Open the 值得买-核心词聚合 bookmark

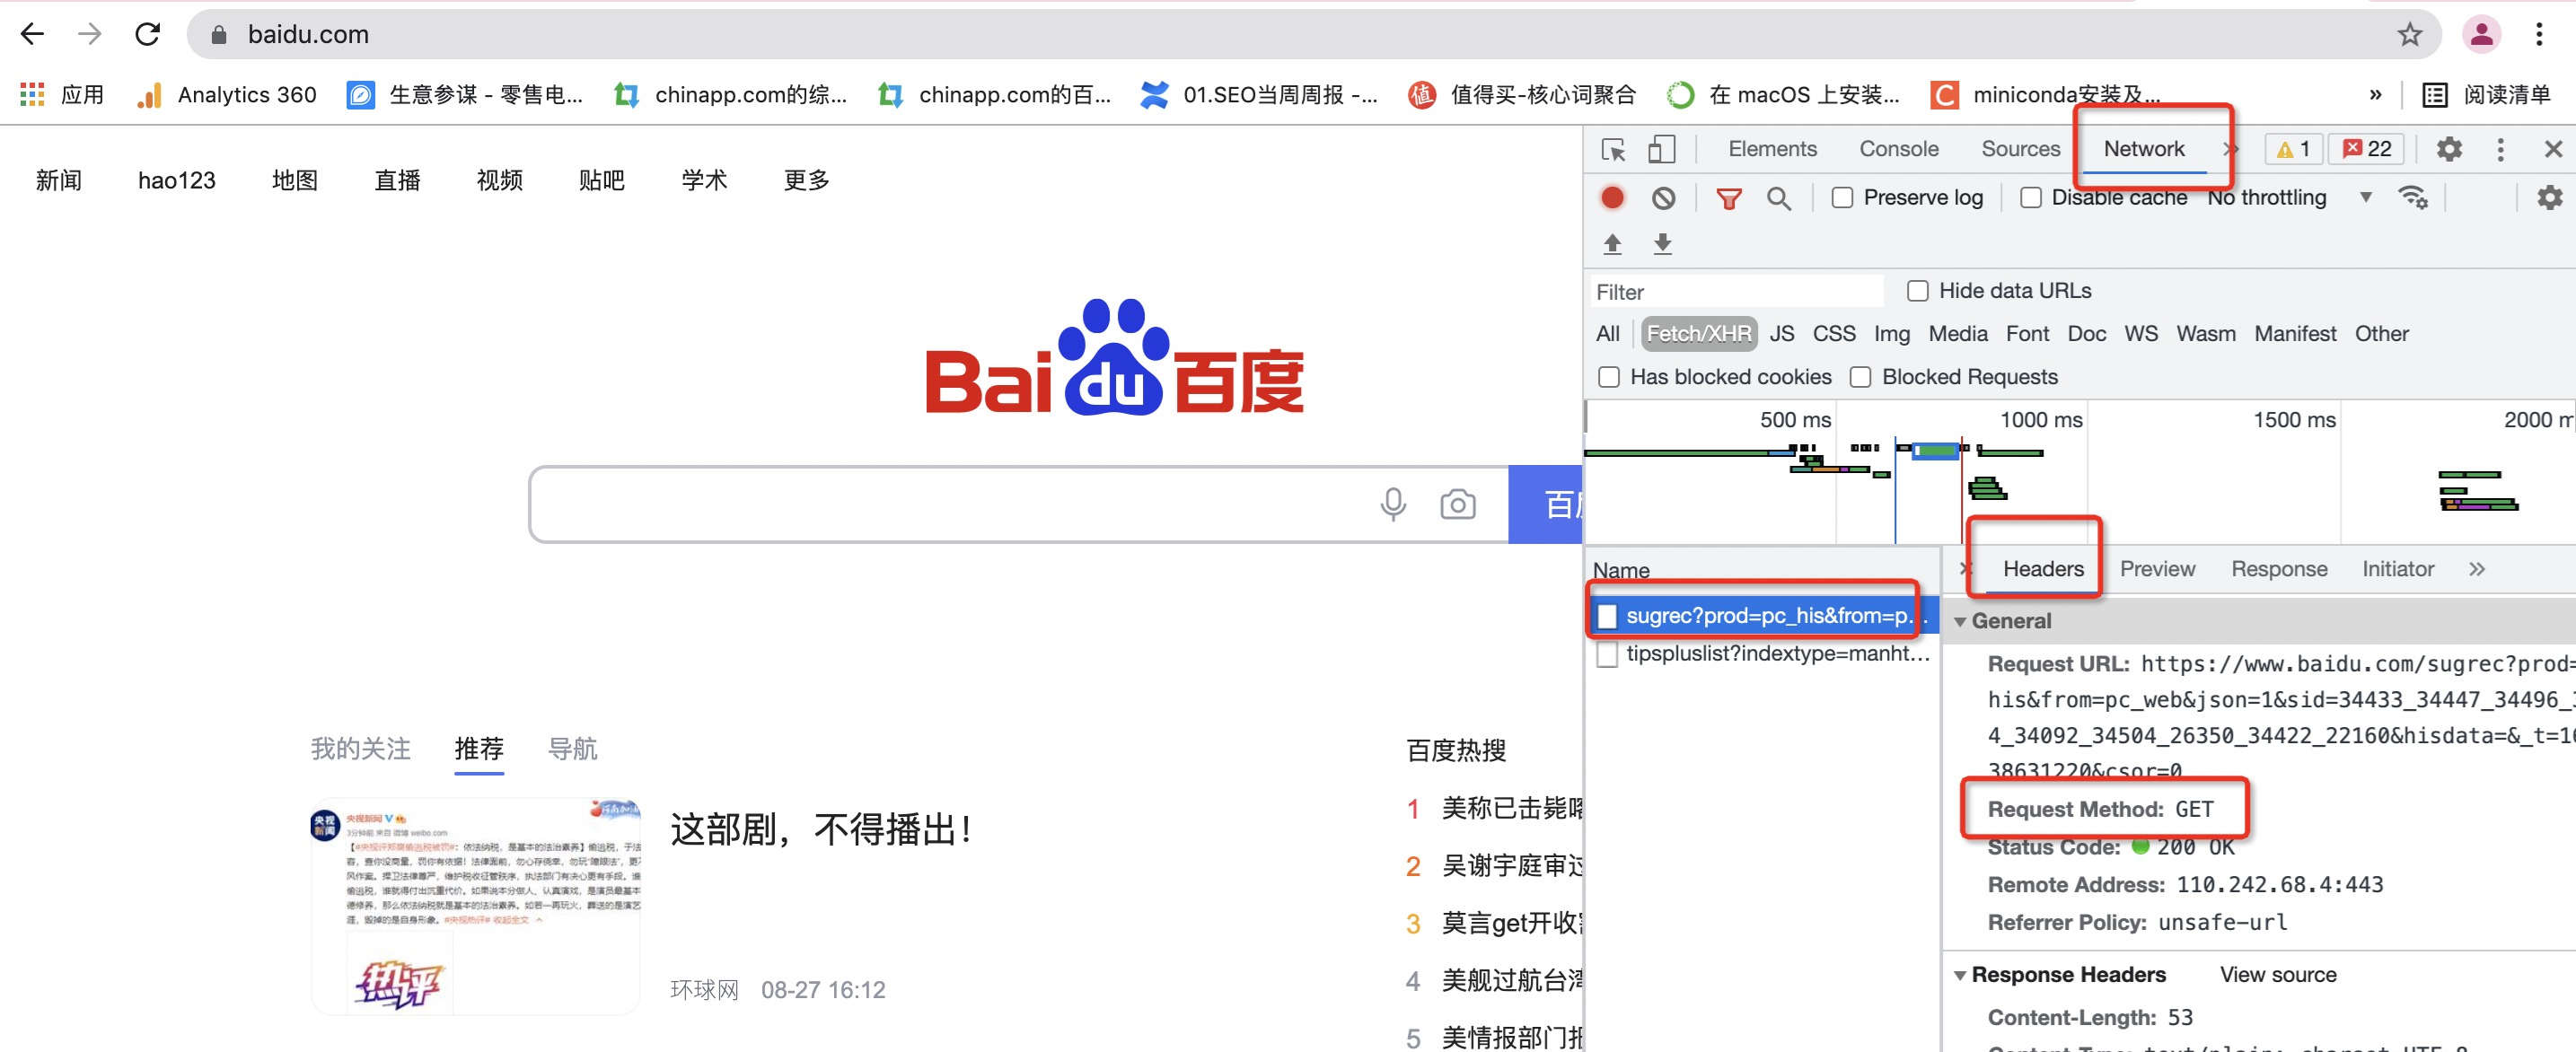pos(1521,95)
